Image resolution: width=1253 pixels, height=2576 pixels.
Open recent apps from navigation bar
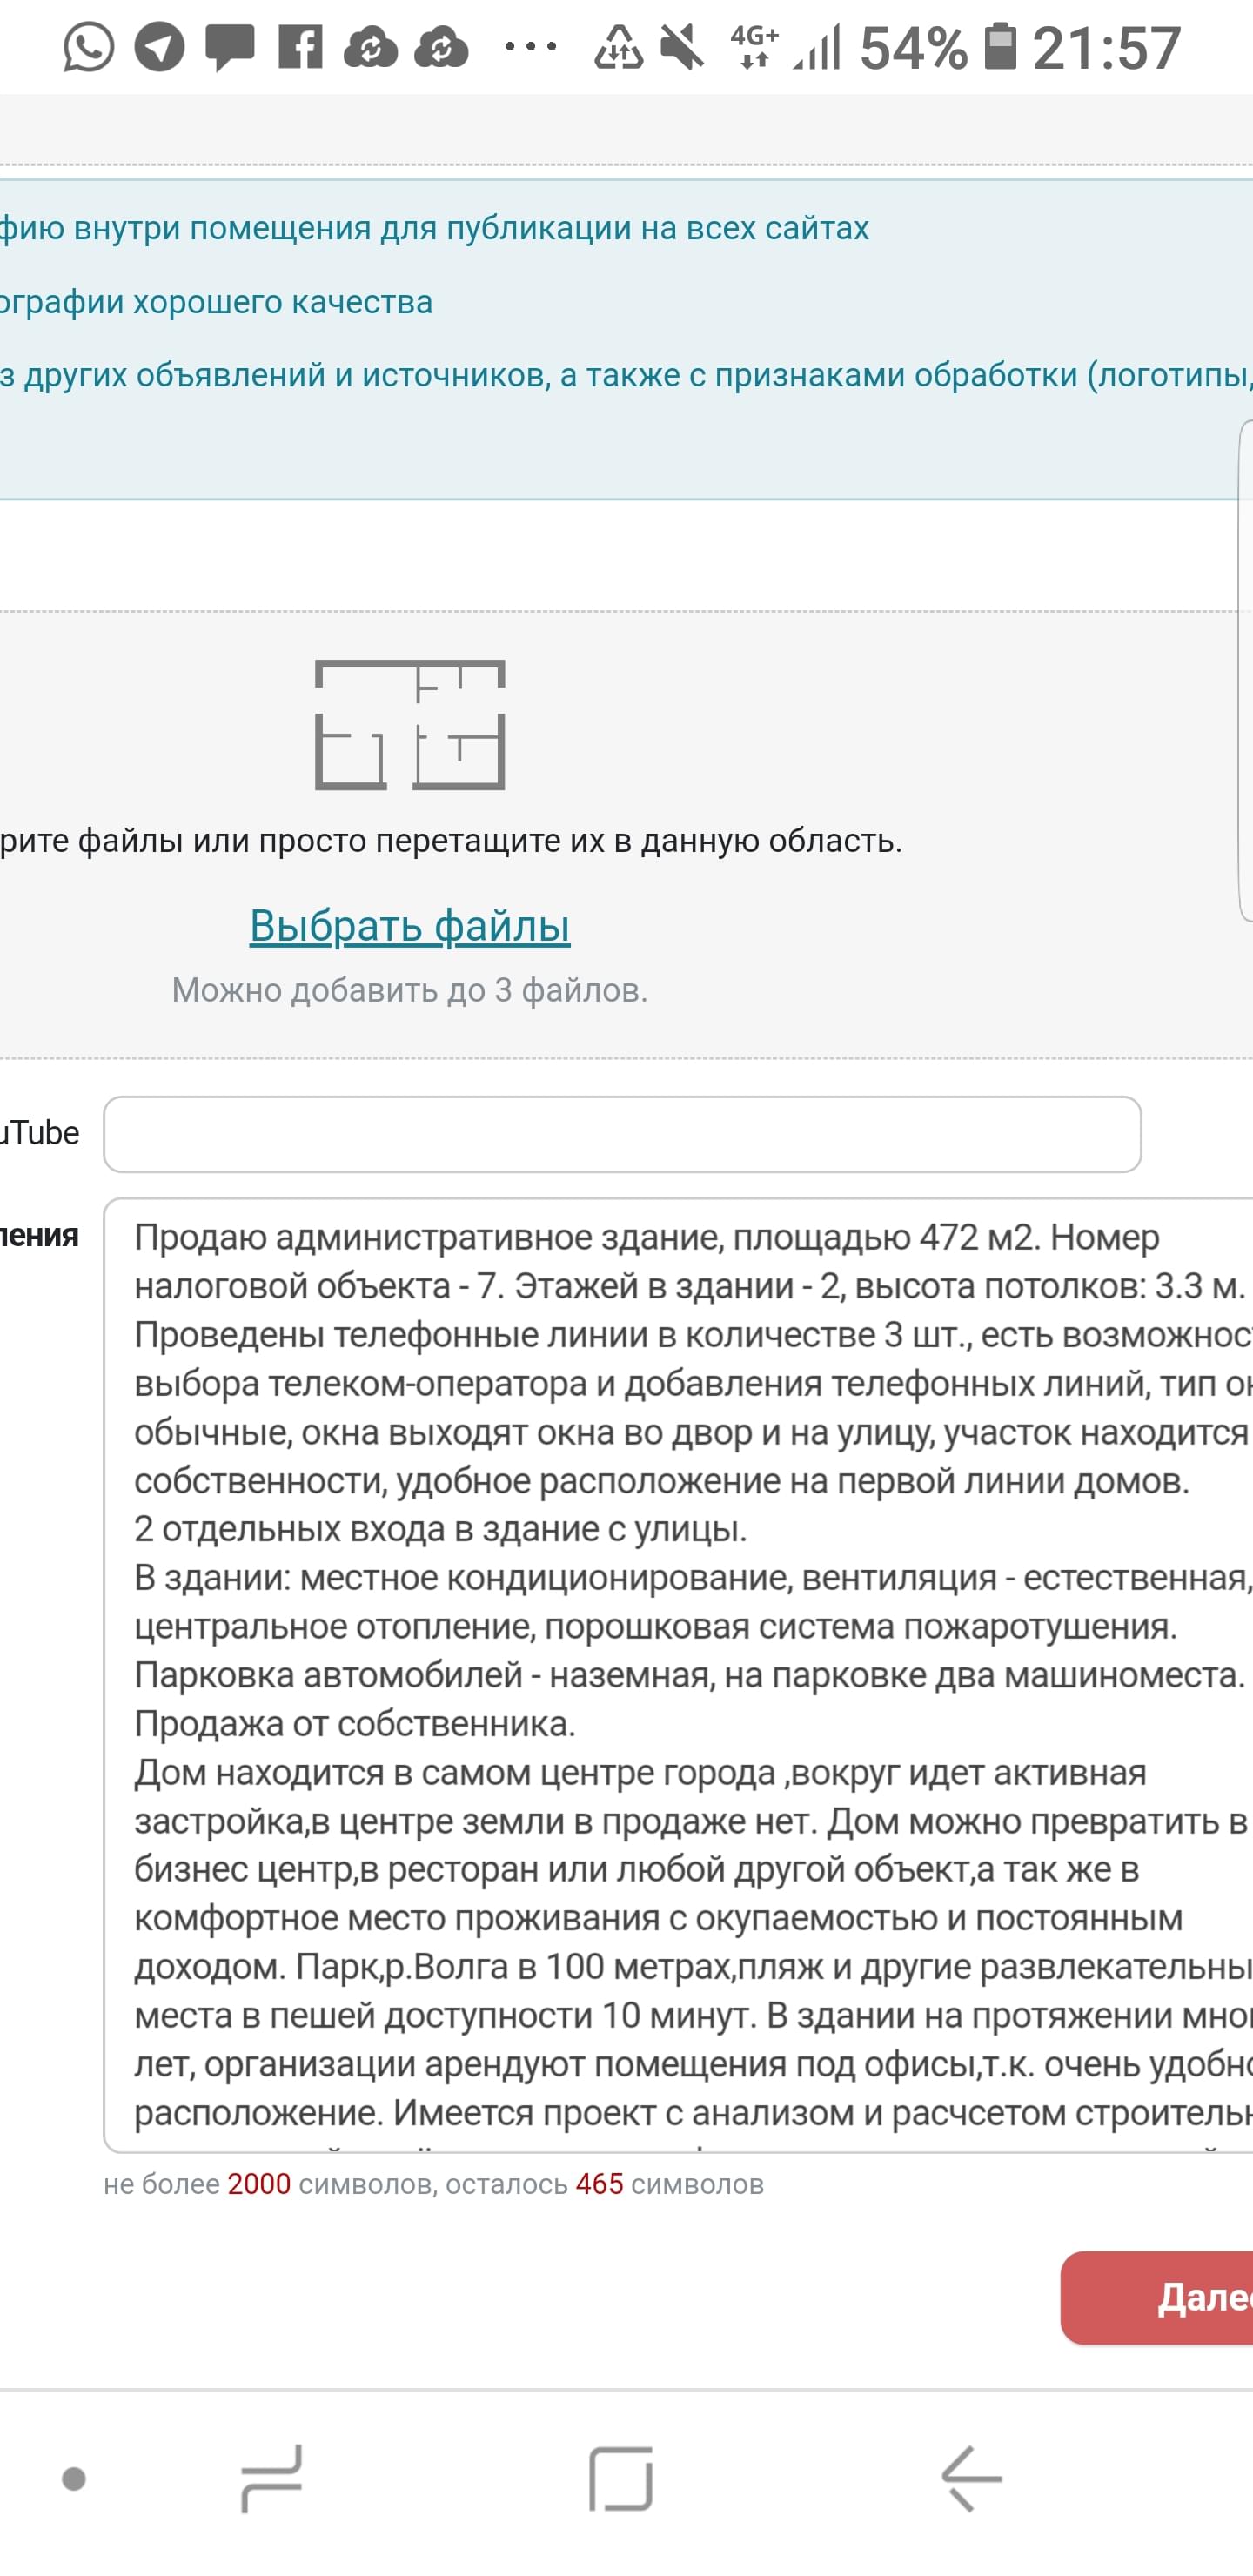click(x=271, y=2479)
